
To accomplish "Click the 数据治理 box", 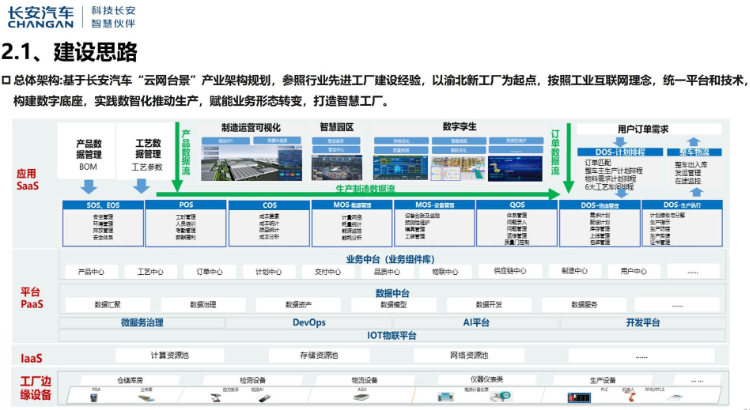I will (x=203, y=304).
